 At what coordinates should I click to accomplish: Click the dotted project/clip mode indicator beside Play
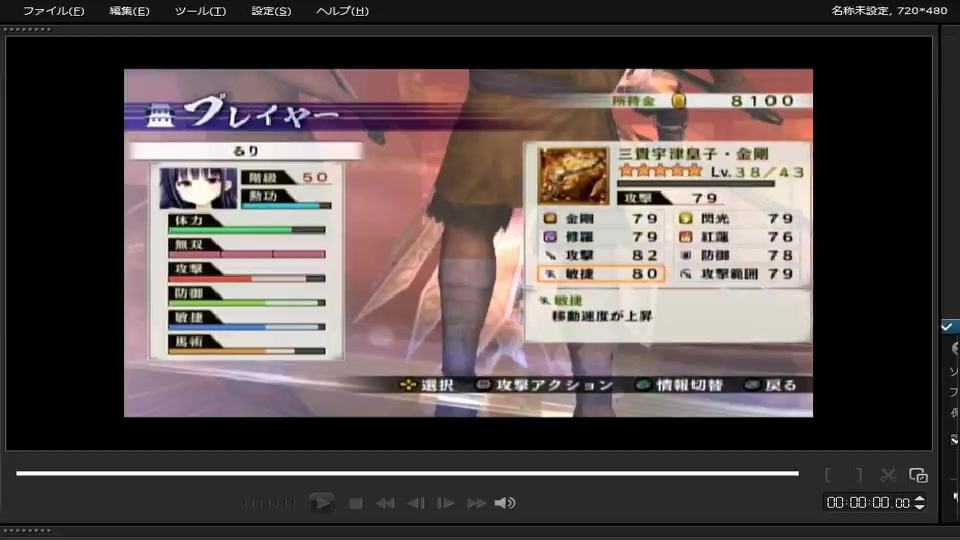pyautogui.click(x=269, y=503)
